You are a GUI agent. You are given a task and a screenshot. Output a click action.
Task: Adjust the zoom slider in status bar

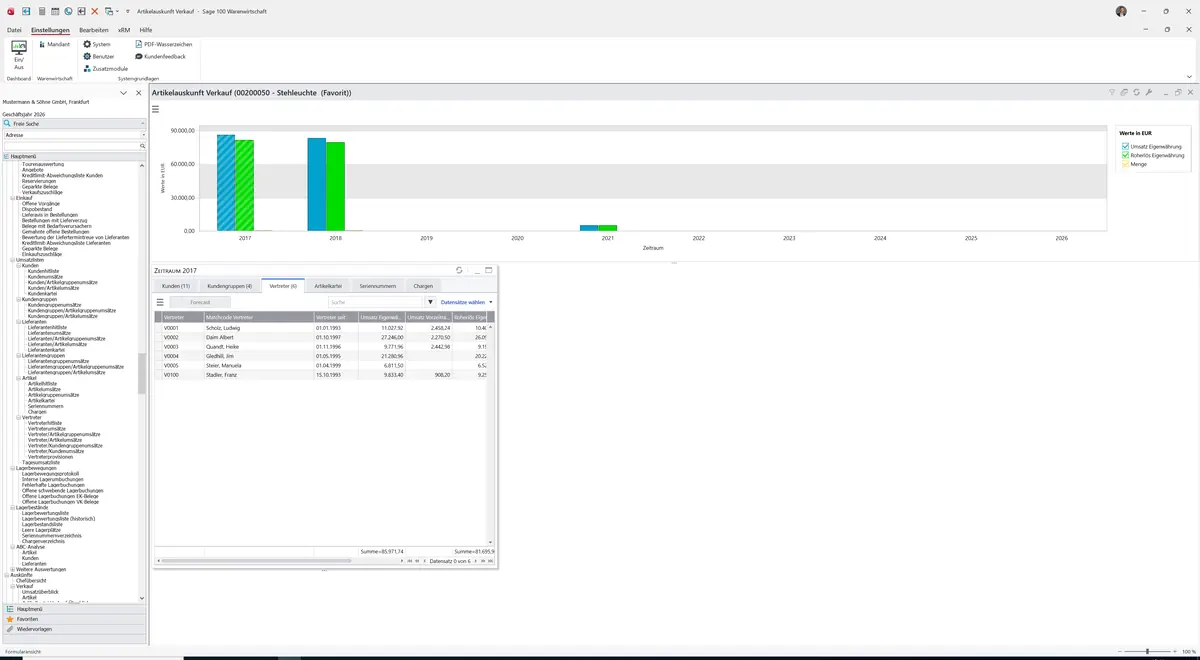(x=1147, y=651)
